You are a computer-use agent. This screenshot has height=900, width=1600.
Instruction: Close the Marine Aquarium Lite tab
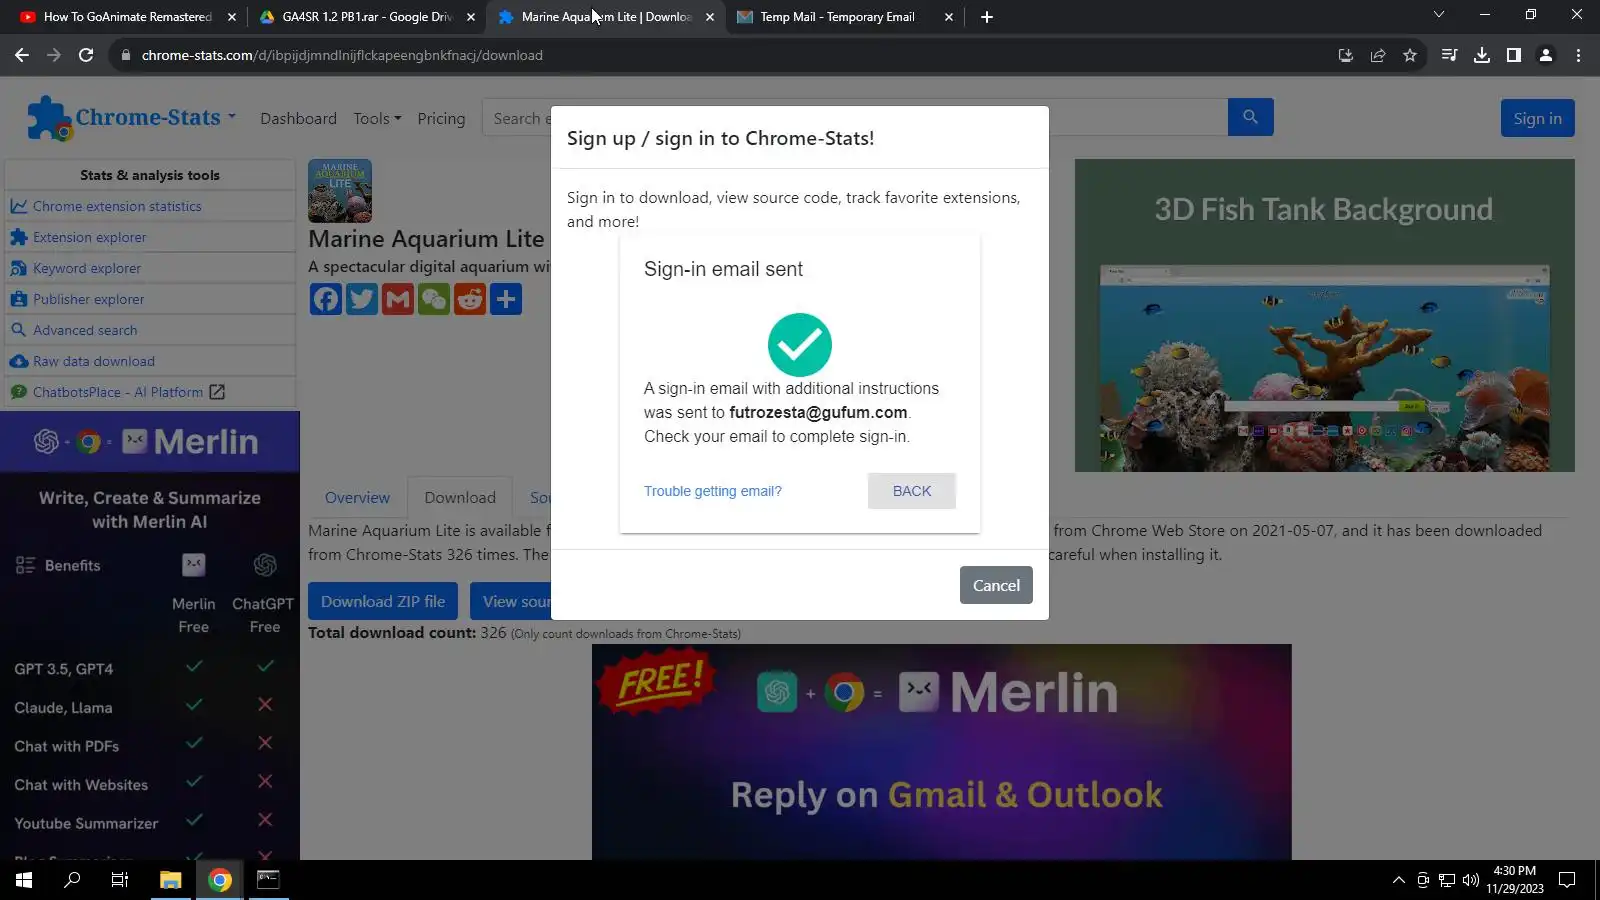click(x=710, y=17)
